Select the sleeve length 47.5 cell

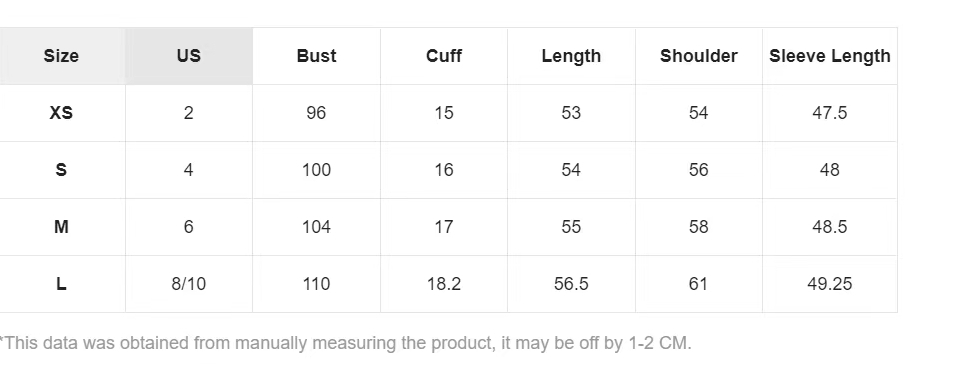[830, 113]
